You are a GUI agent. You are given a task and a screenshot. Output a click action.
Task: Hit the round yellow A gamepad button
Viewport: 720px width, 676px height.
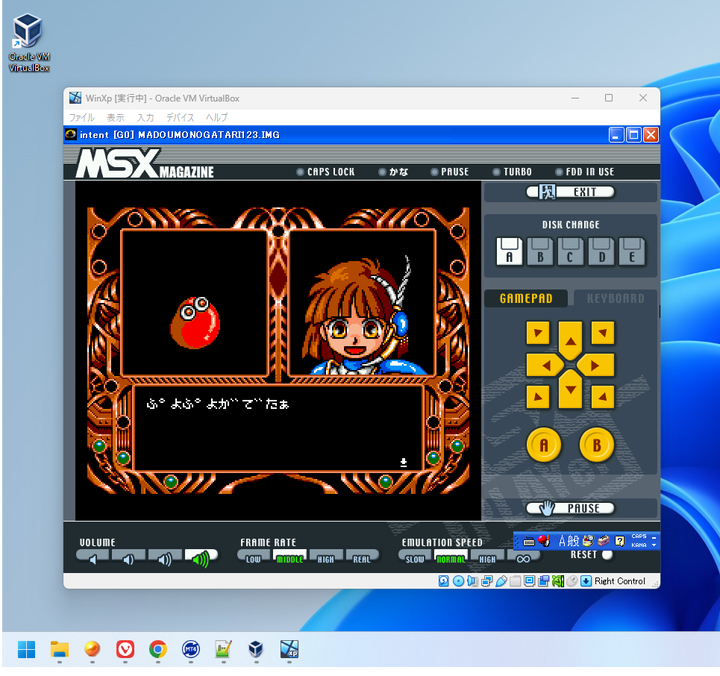(x=544, y=445)
